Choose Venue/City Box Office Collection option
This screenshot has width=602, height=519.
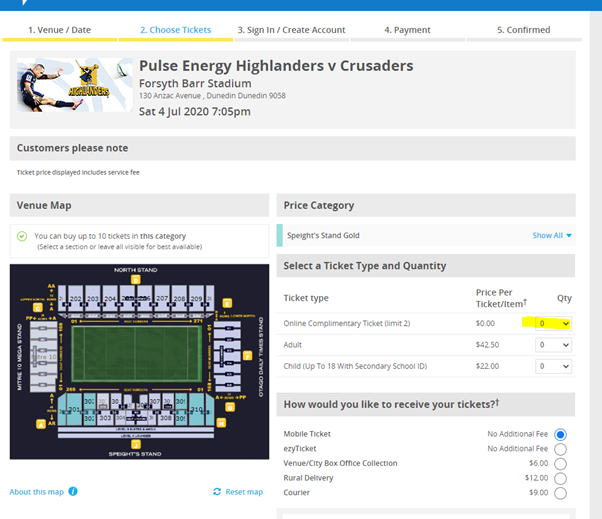click(560, 464)
